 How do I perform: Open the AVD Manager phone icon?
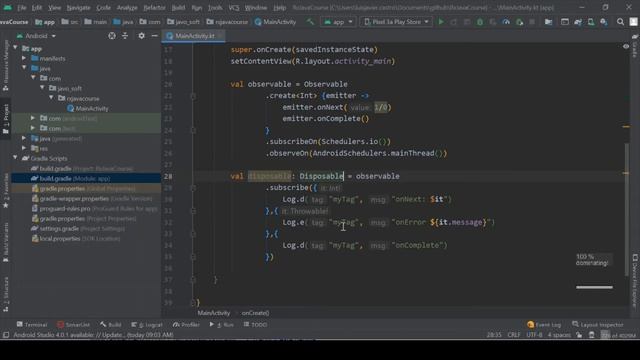591,22
